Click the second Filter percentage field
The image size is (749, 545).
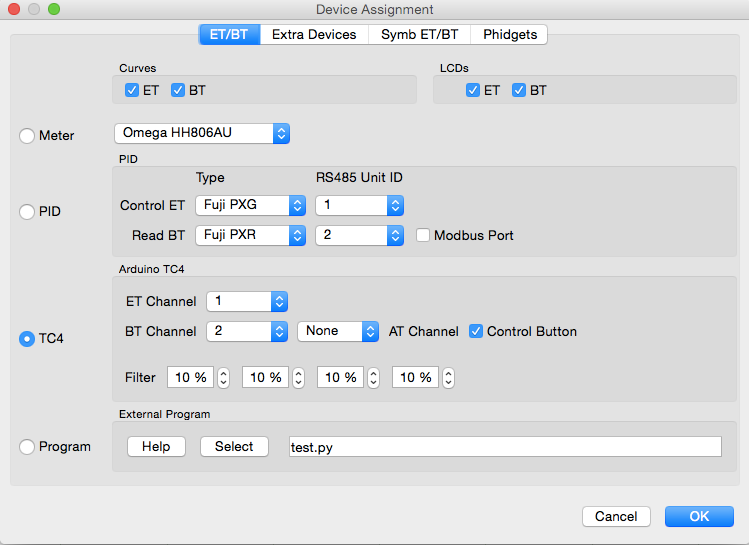coord(265,377)
